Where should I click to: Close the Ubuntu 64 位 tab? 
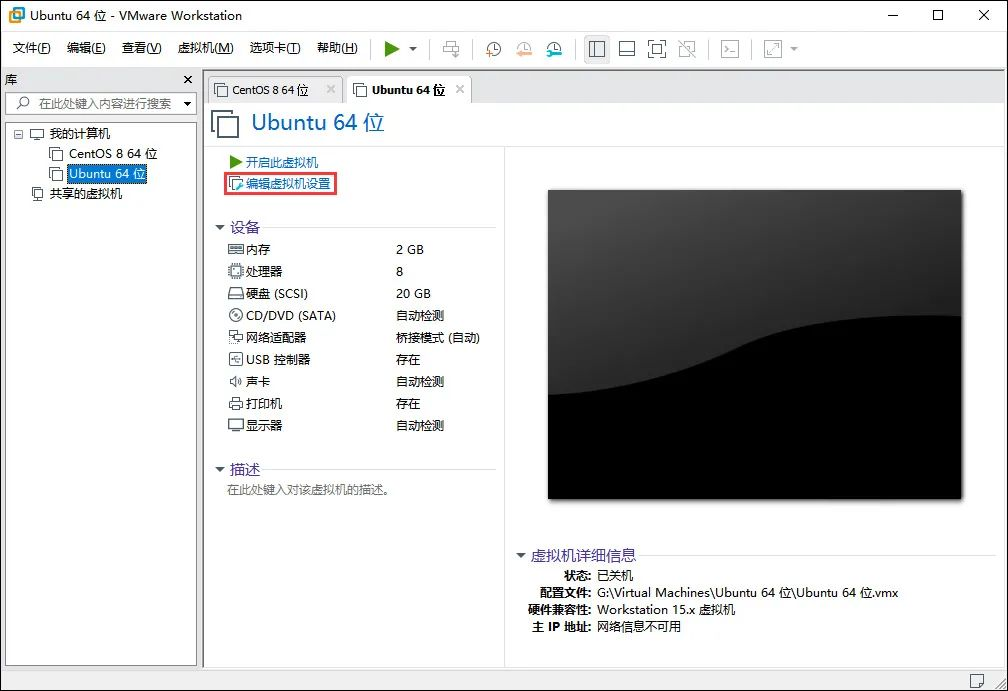point(460,89)
